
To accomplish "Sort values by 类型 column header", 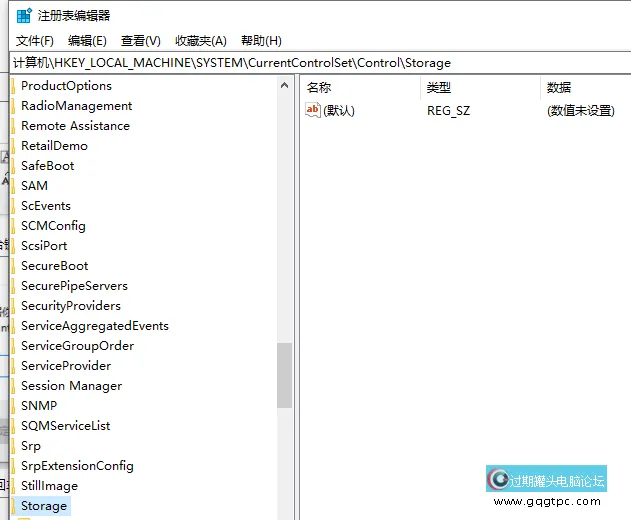I will pos(439,88).
